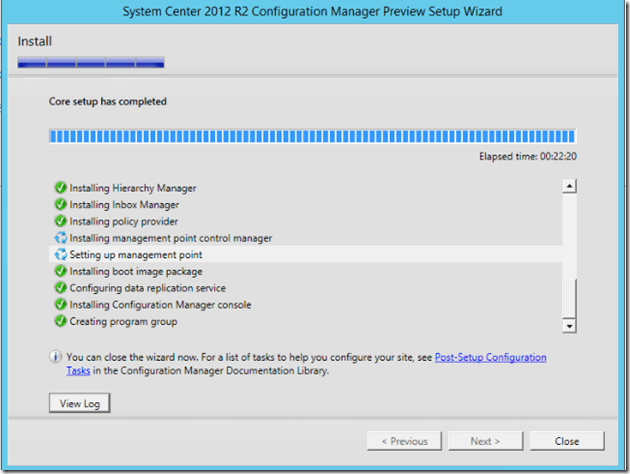Click green check icon beside Installing Inbox Manager
630x474 pixels.
(x=60, y=205)
